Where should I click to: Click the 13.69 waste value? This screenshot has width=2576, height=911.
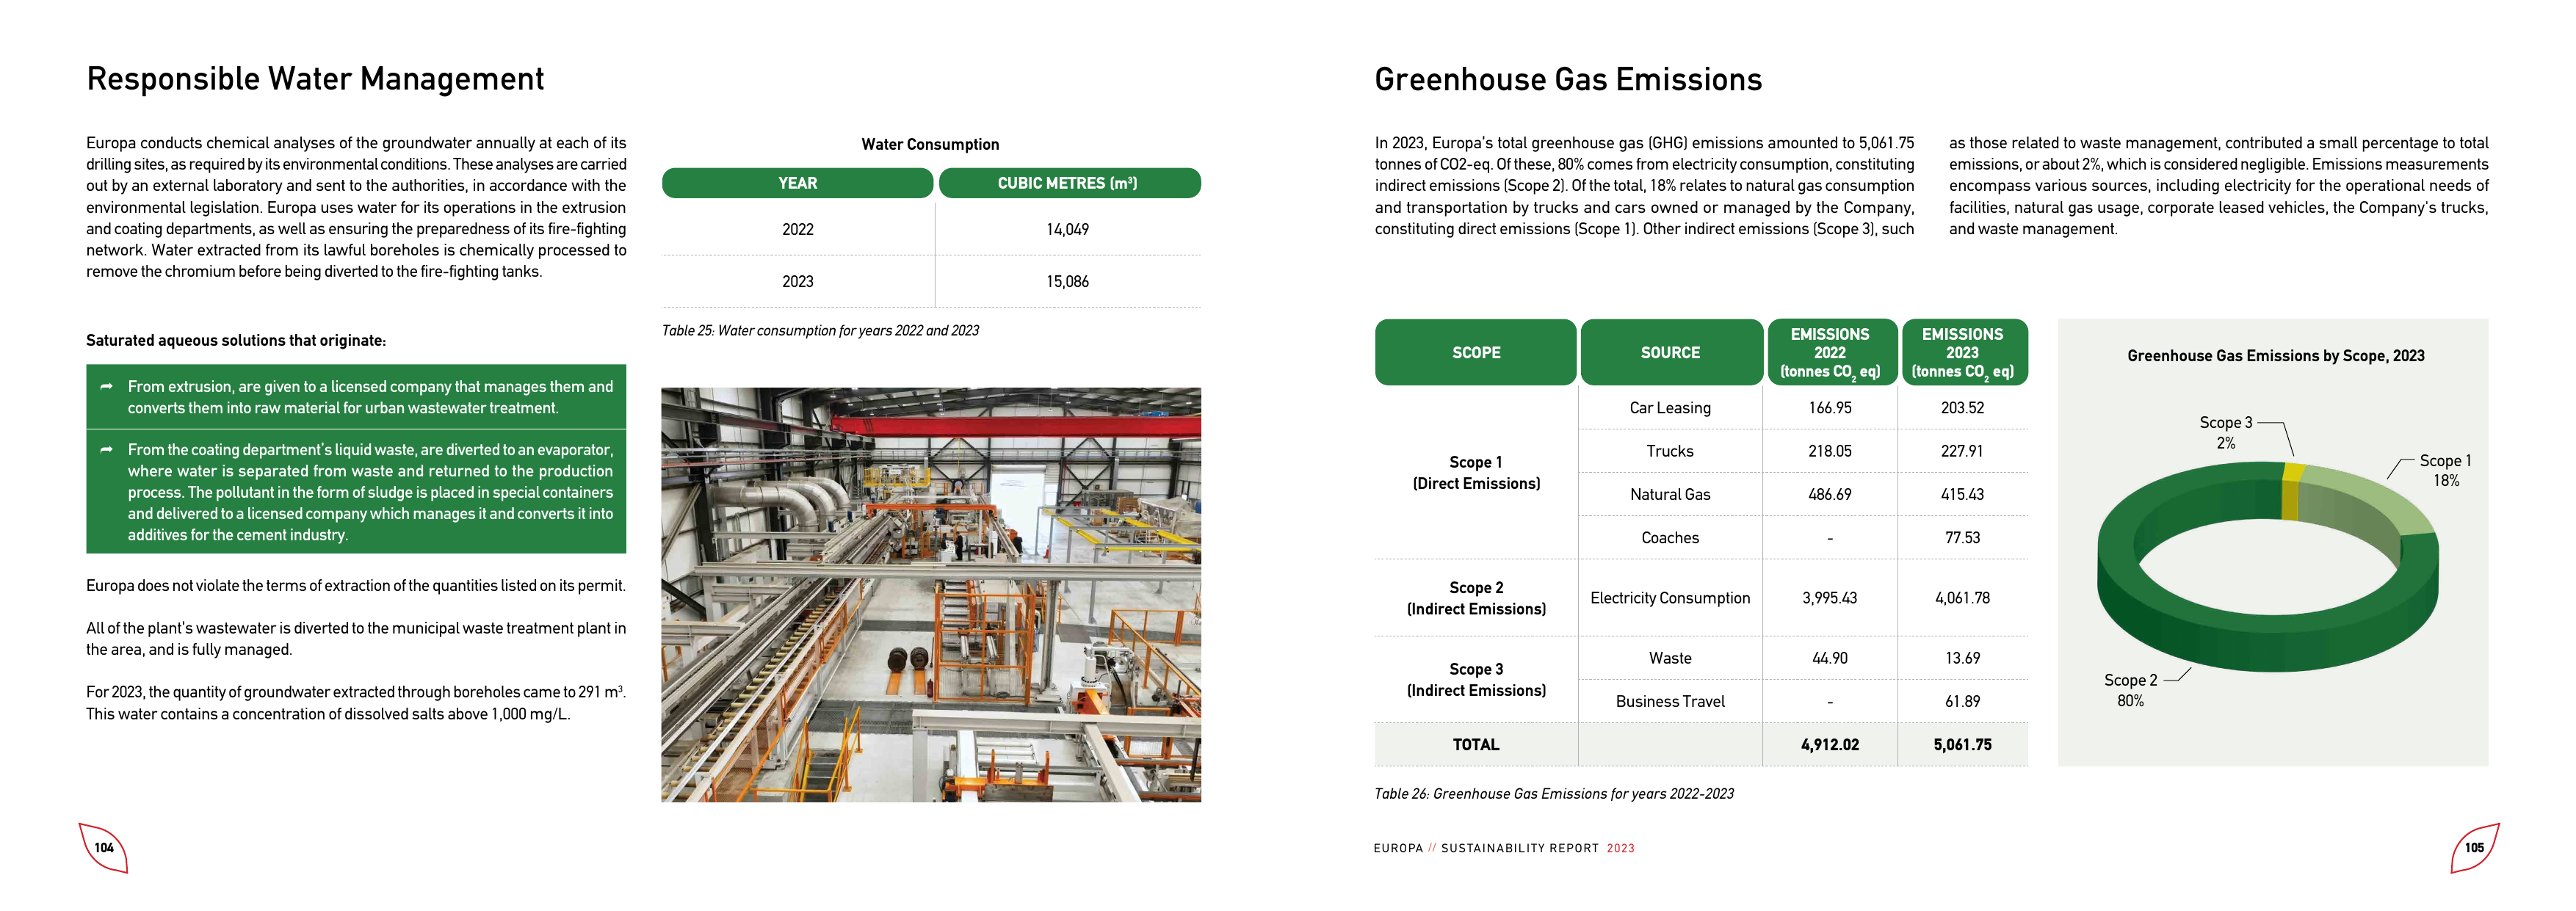[1962, 658]
